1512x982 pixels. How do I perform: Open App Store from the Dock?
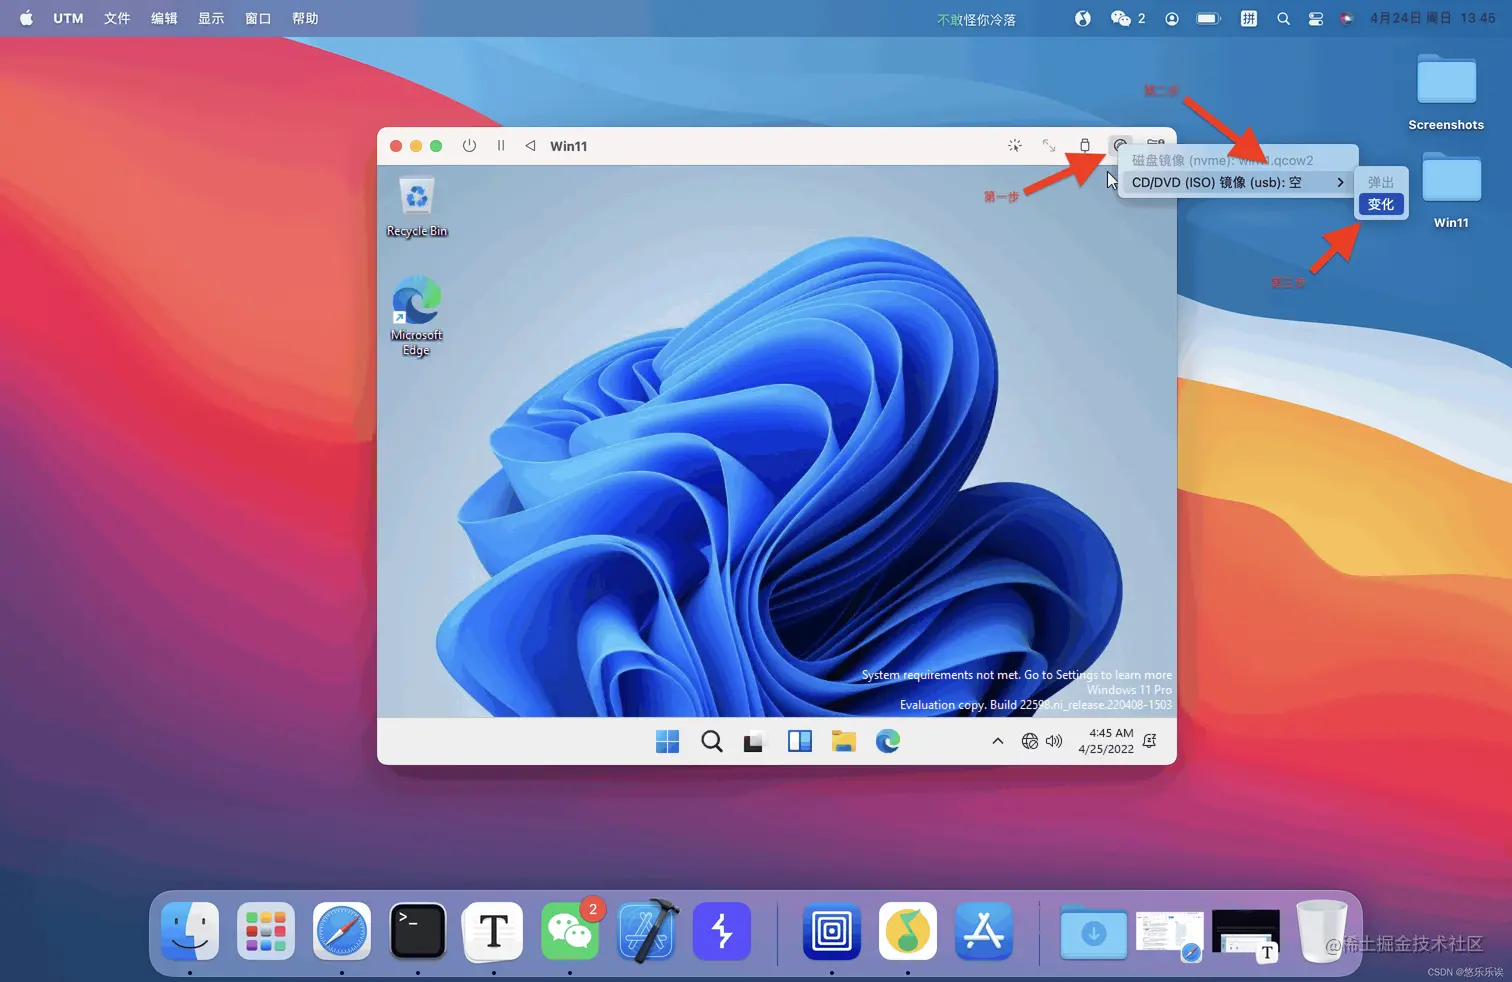(984, 931)
